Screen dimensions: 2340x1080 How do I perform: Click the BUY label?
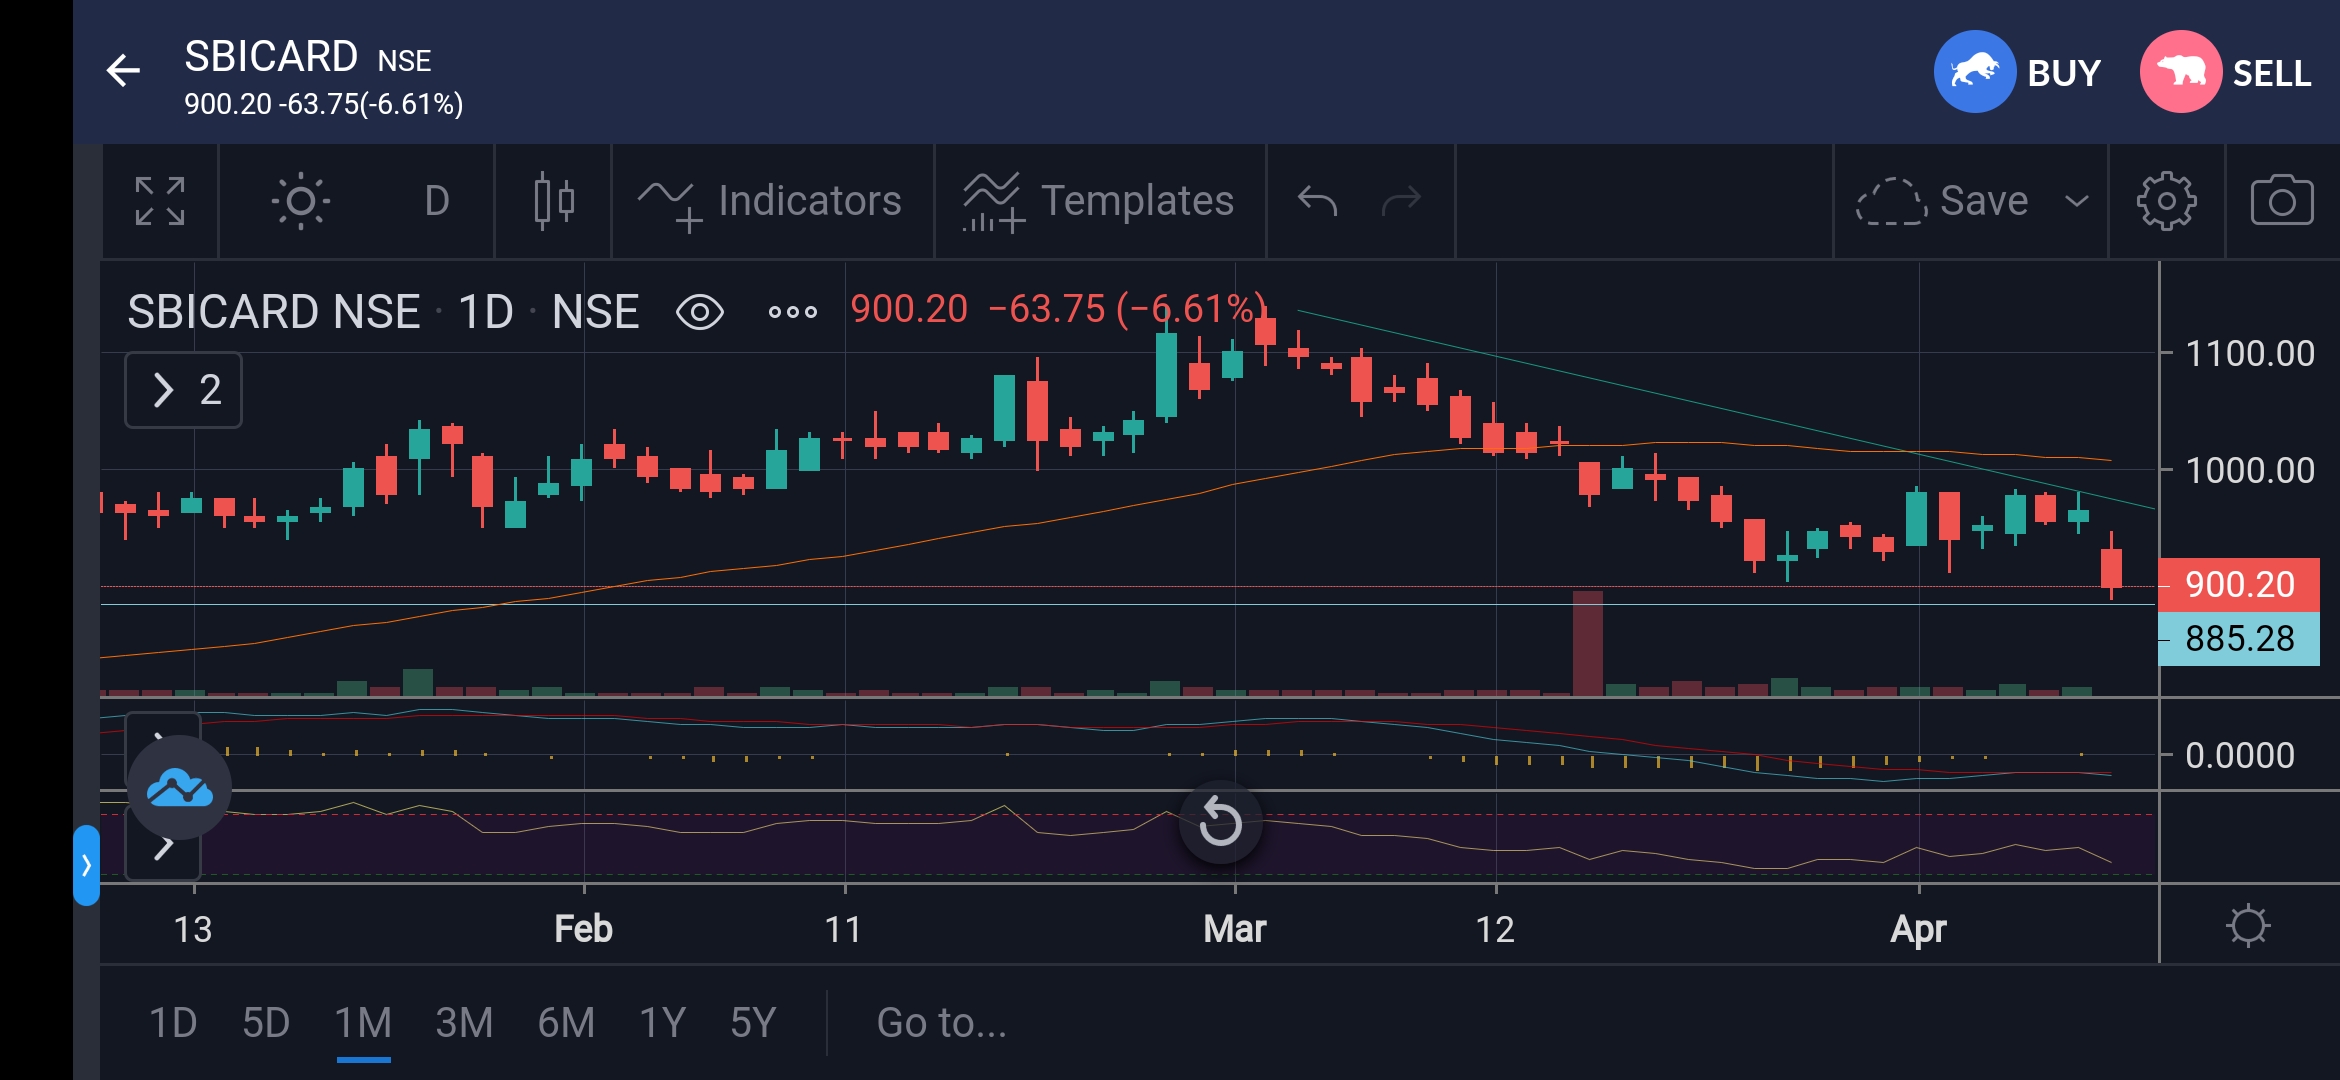coord(2064,73)
